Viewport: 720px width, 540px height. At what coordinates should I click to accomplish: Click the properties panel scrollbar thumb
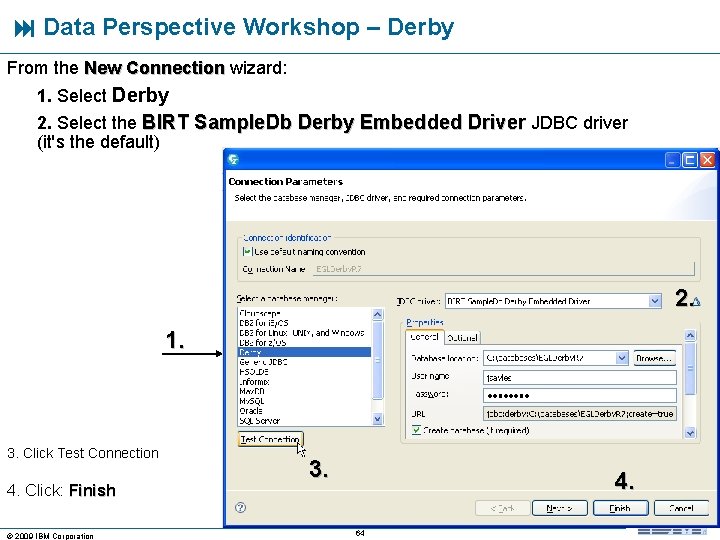(x=690, y=369)
